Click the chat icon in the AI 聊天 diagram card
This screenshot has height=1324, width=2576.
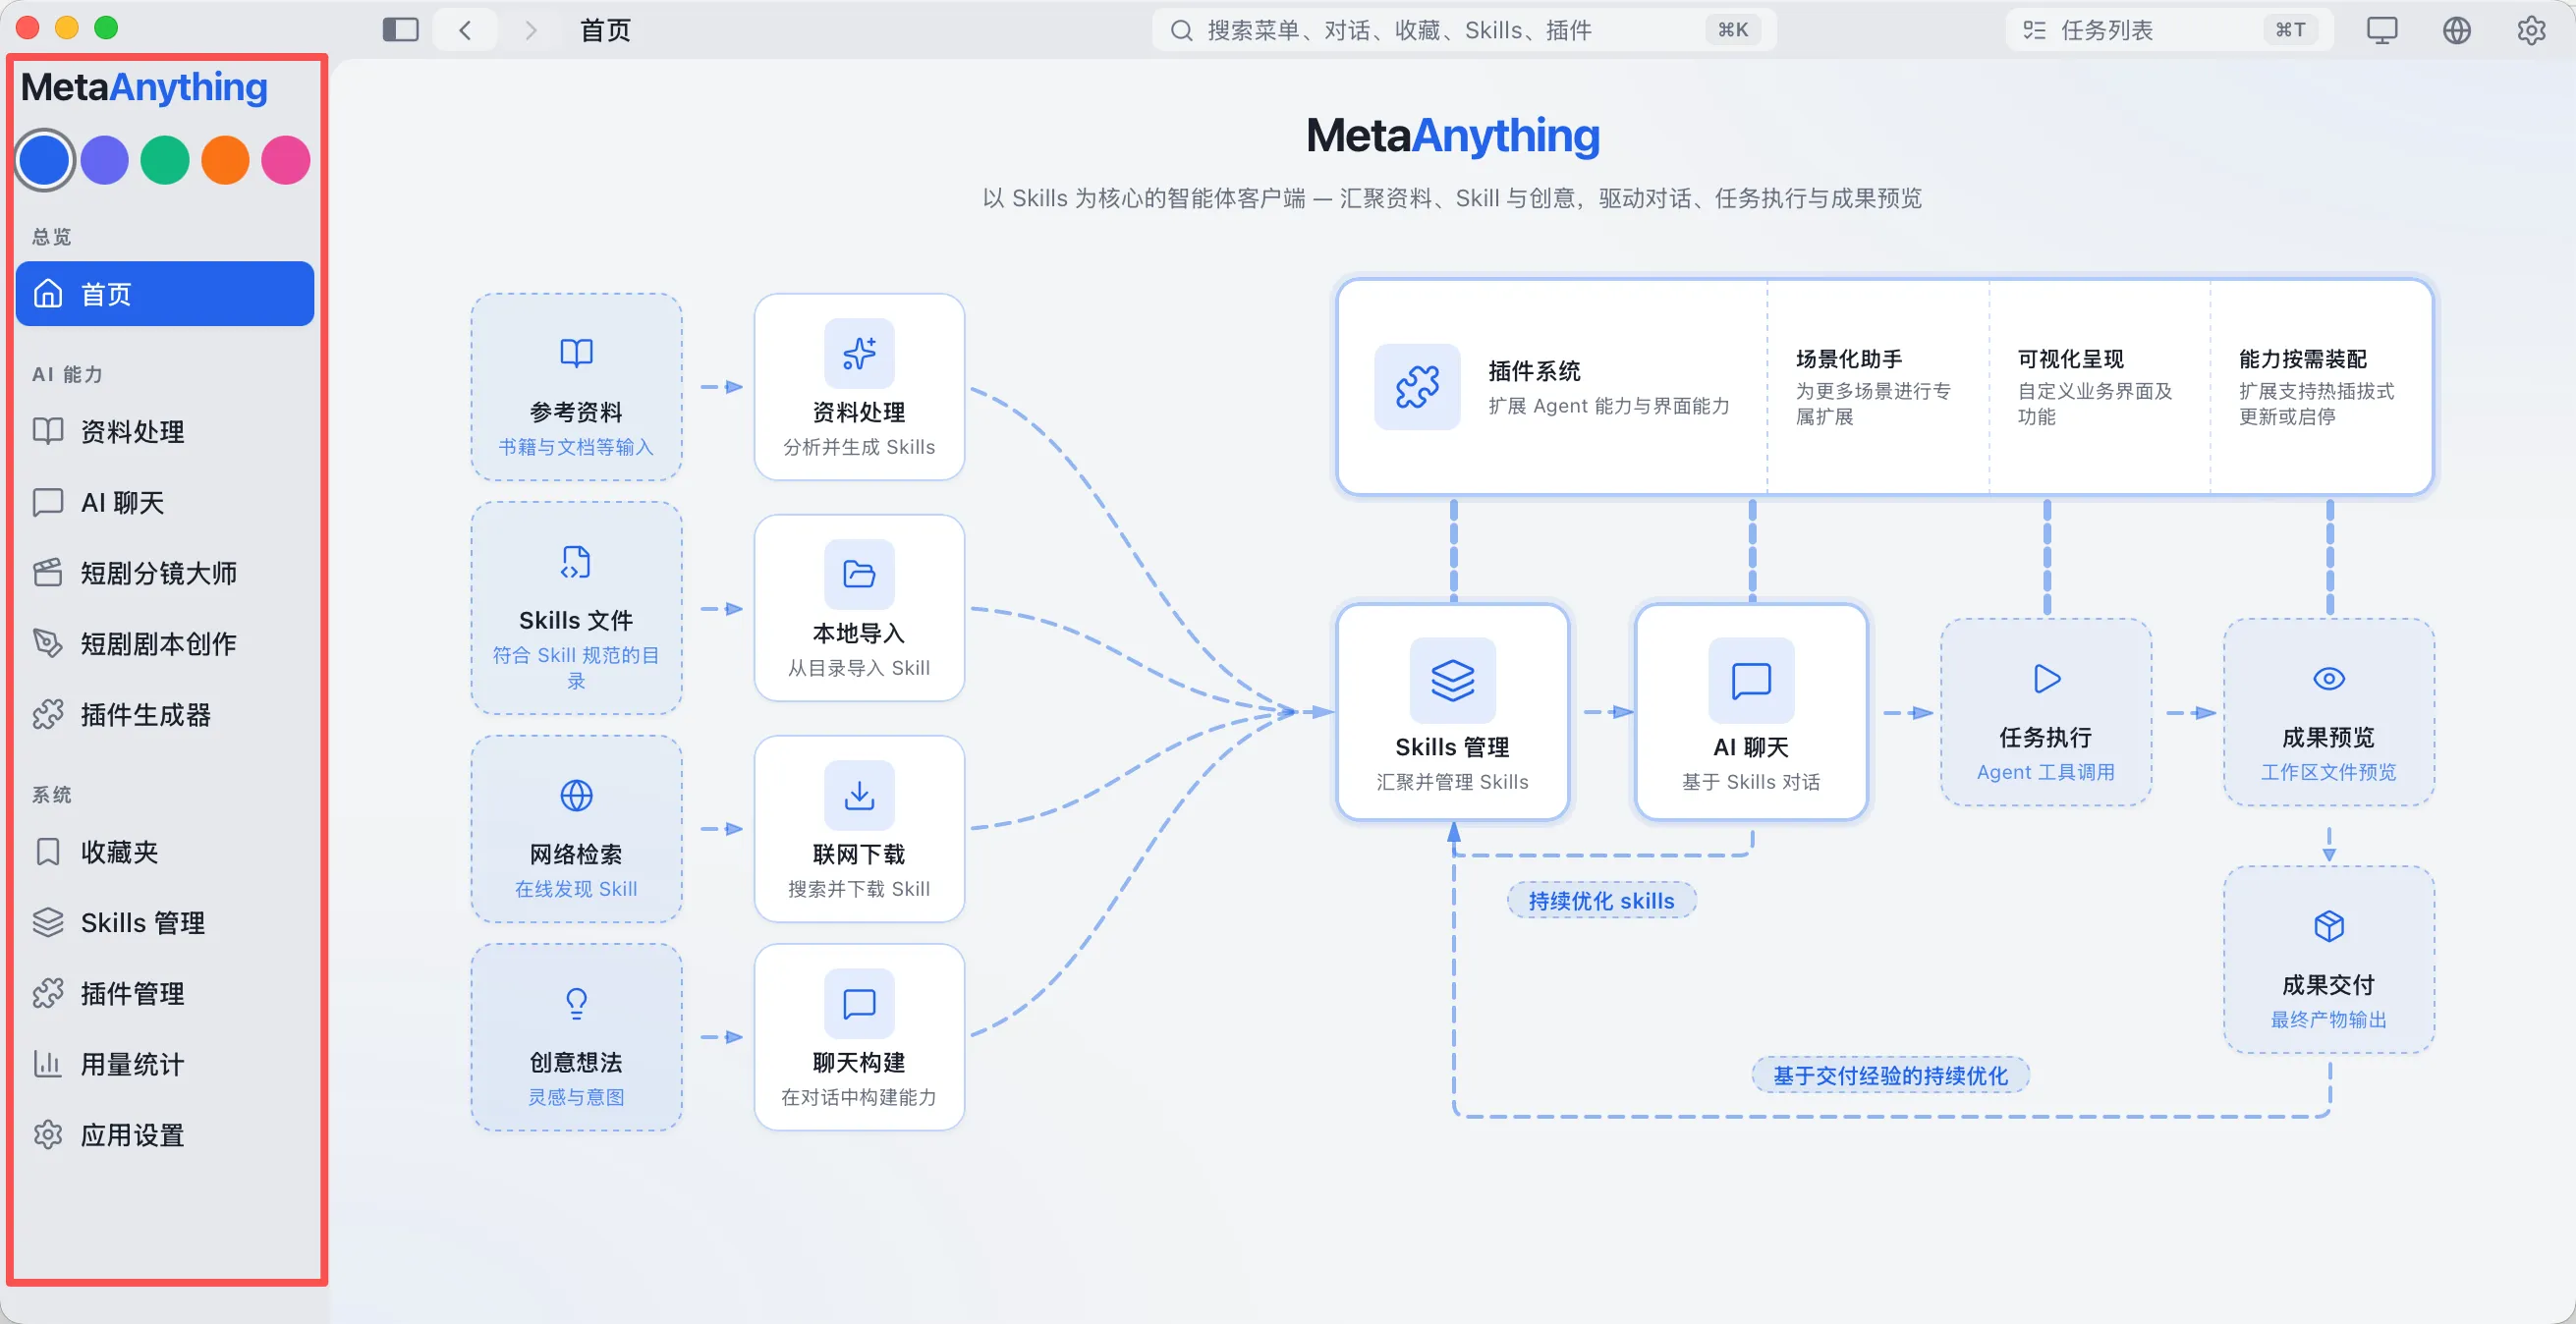pyautogui.click(x=1751, y=680)
